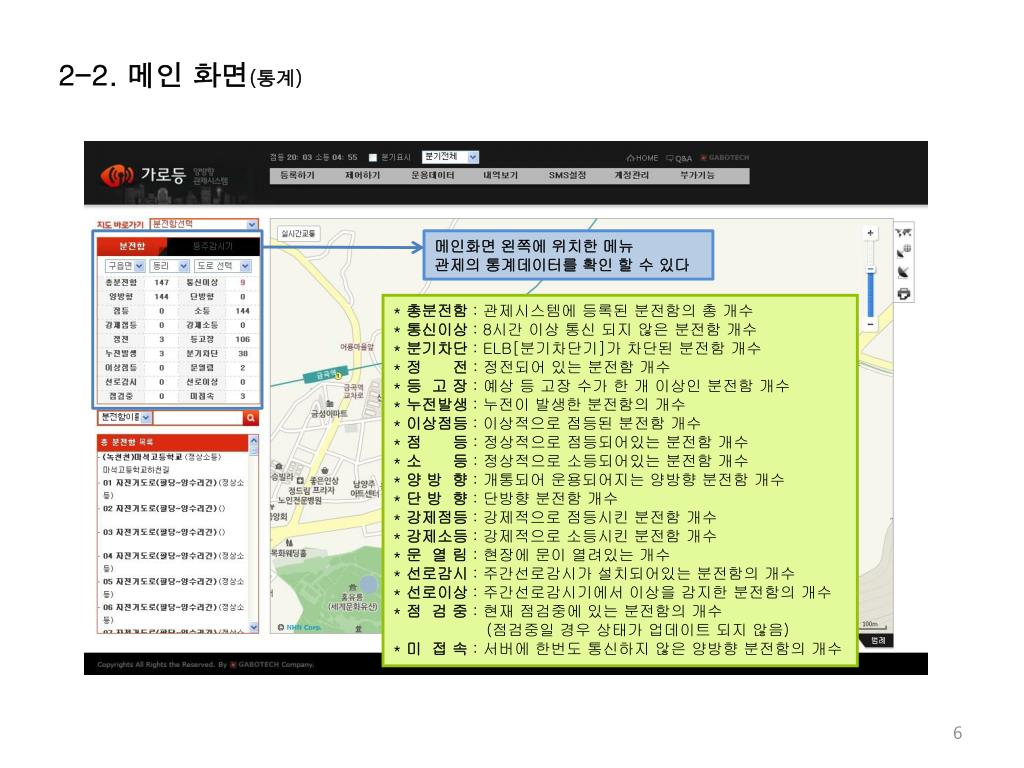Viewport: 1024px width, 768px height.
Task: Open the SMS설정 menu
Action: coord(567,176)
